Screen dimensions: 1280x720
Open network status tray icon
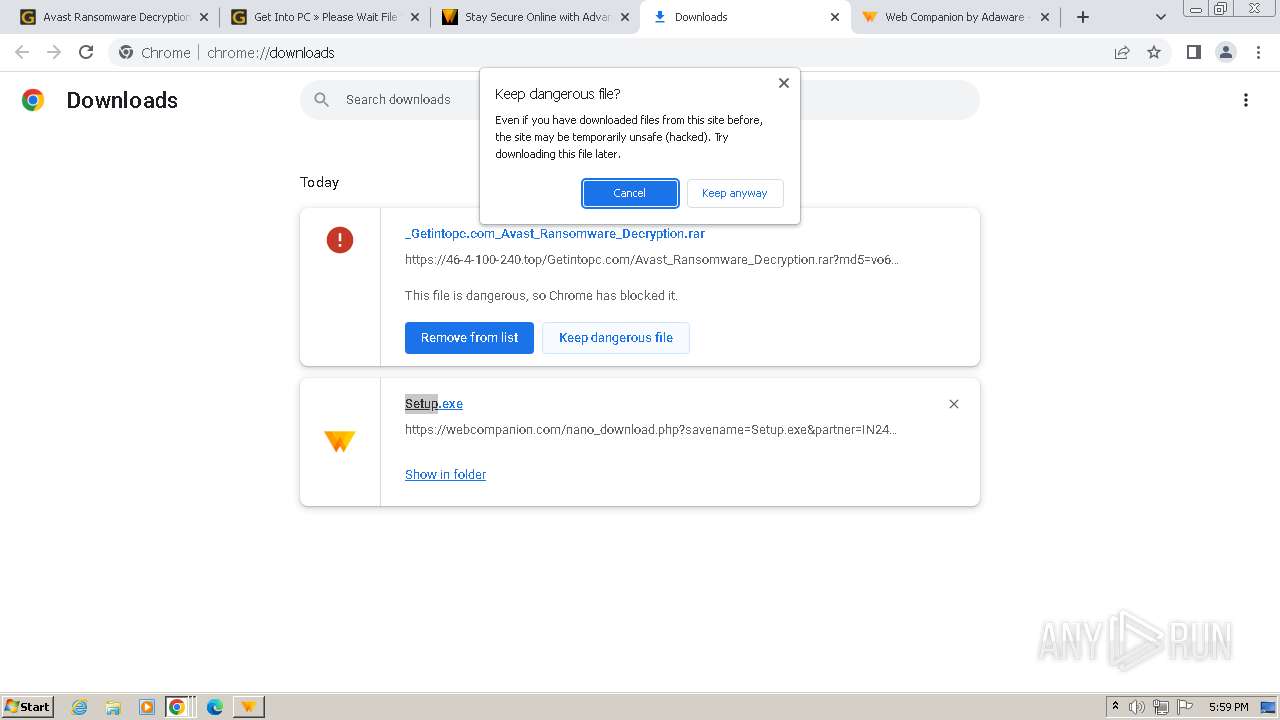tap(1161, 707)
